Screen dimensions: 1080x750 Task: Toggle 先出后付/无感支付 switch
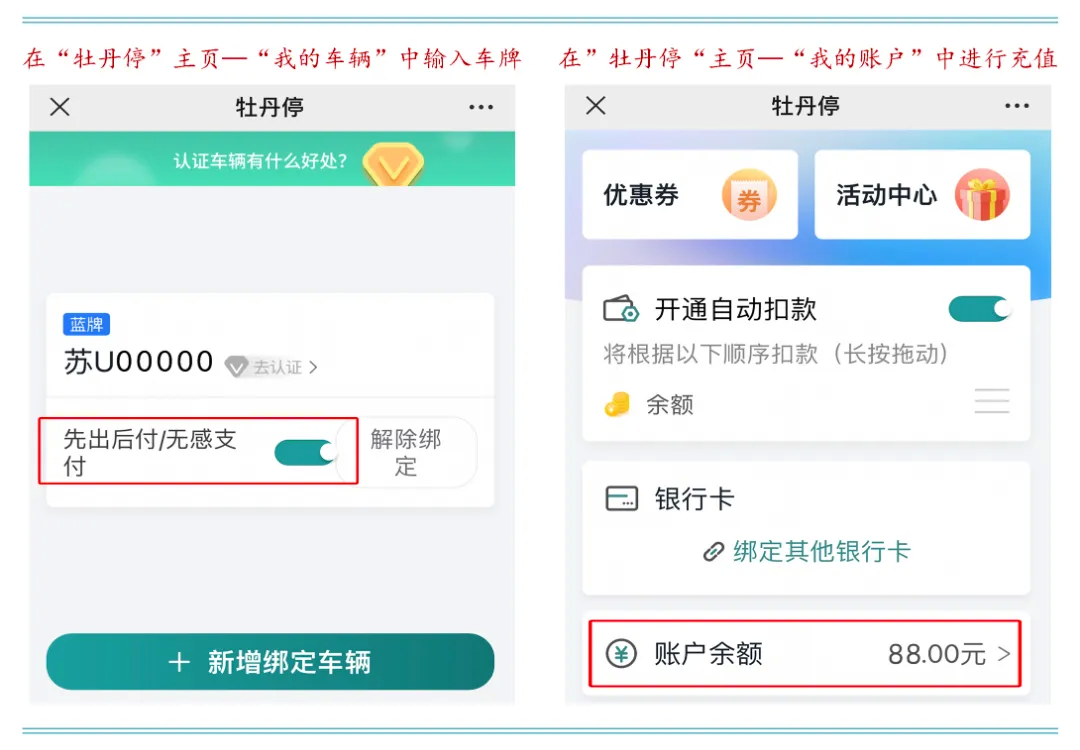tap(306, 452)
